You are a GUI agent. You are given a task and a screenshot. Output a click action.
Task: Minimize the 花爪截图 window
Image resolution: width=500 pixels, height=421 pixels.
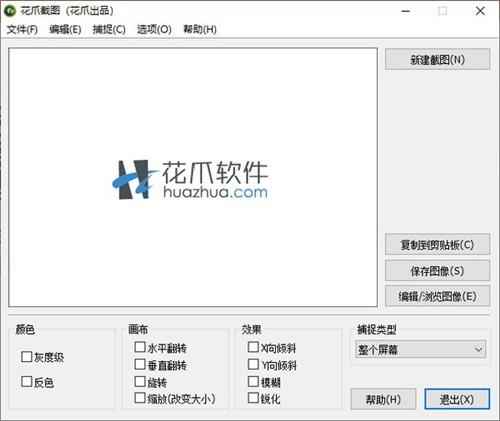[405, 11]
